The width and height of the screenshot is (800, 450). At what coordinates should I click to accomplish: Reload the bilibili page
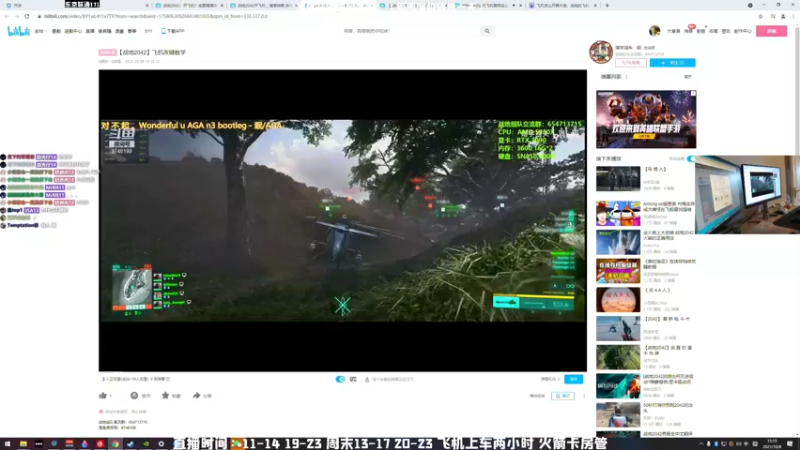27,16
